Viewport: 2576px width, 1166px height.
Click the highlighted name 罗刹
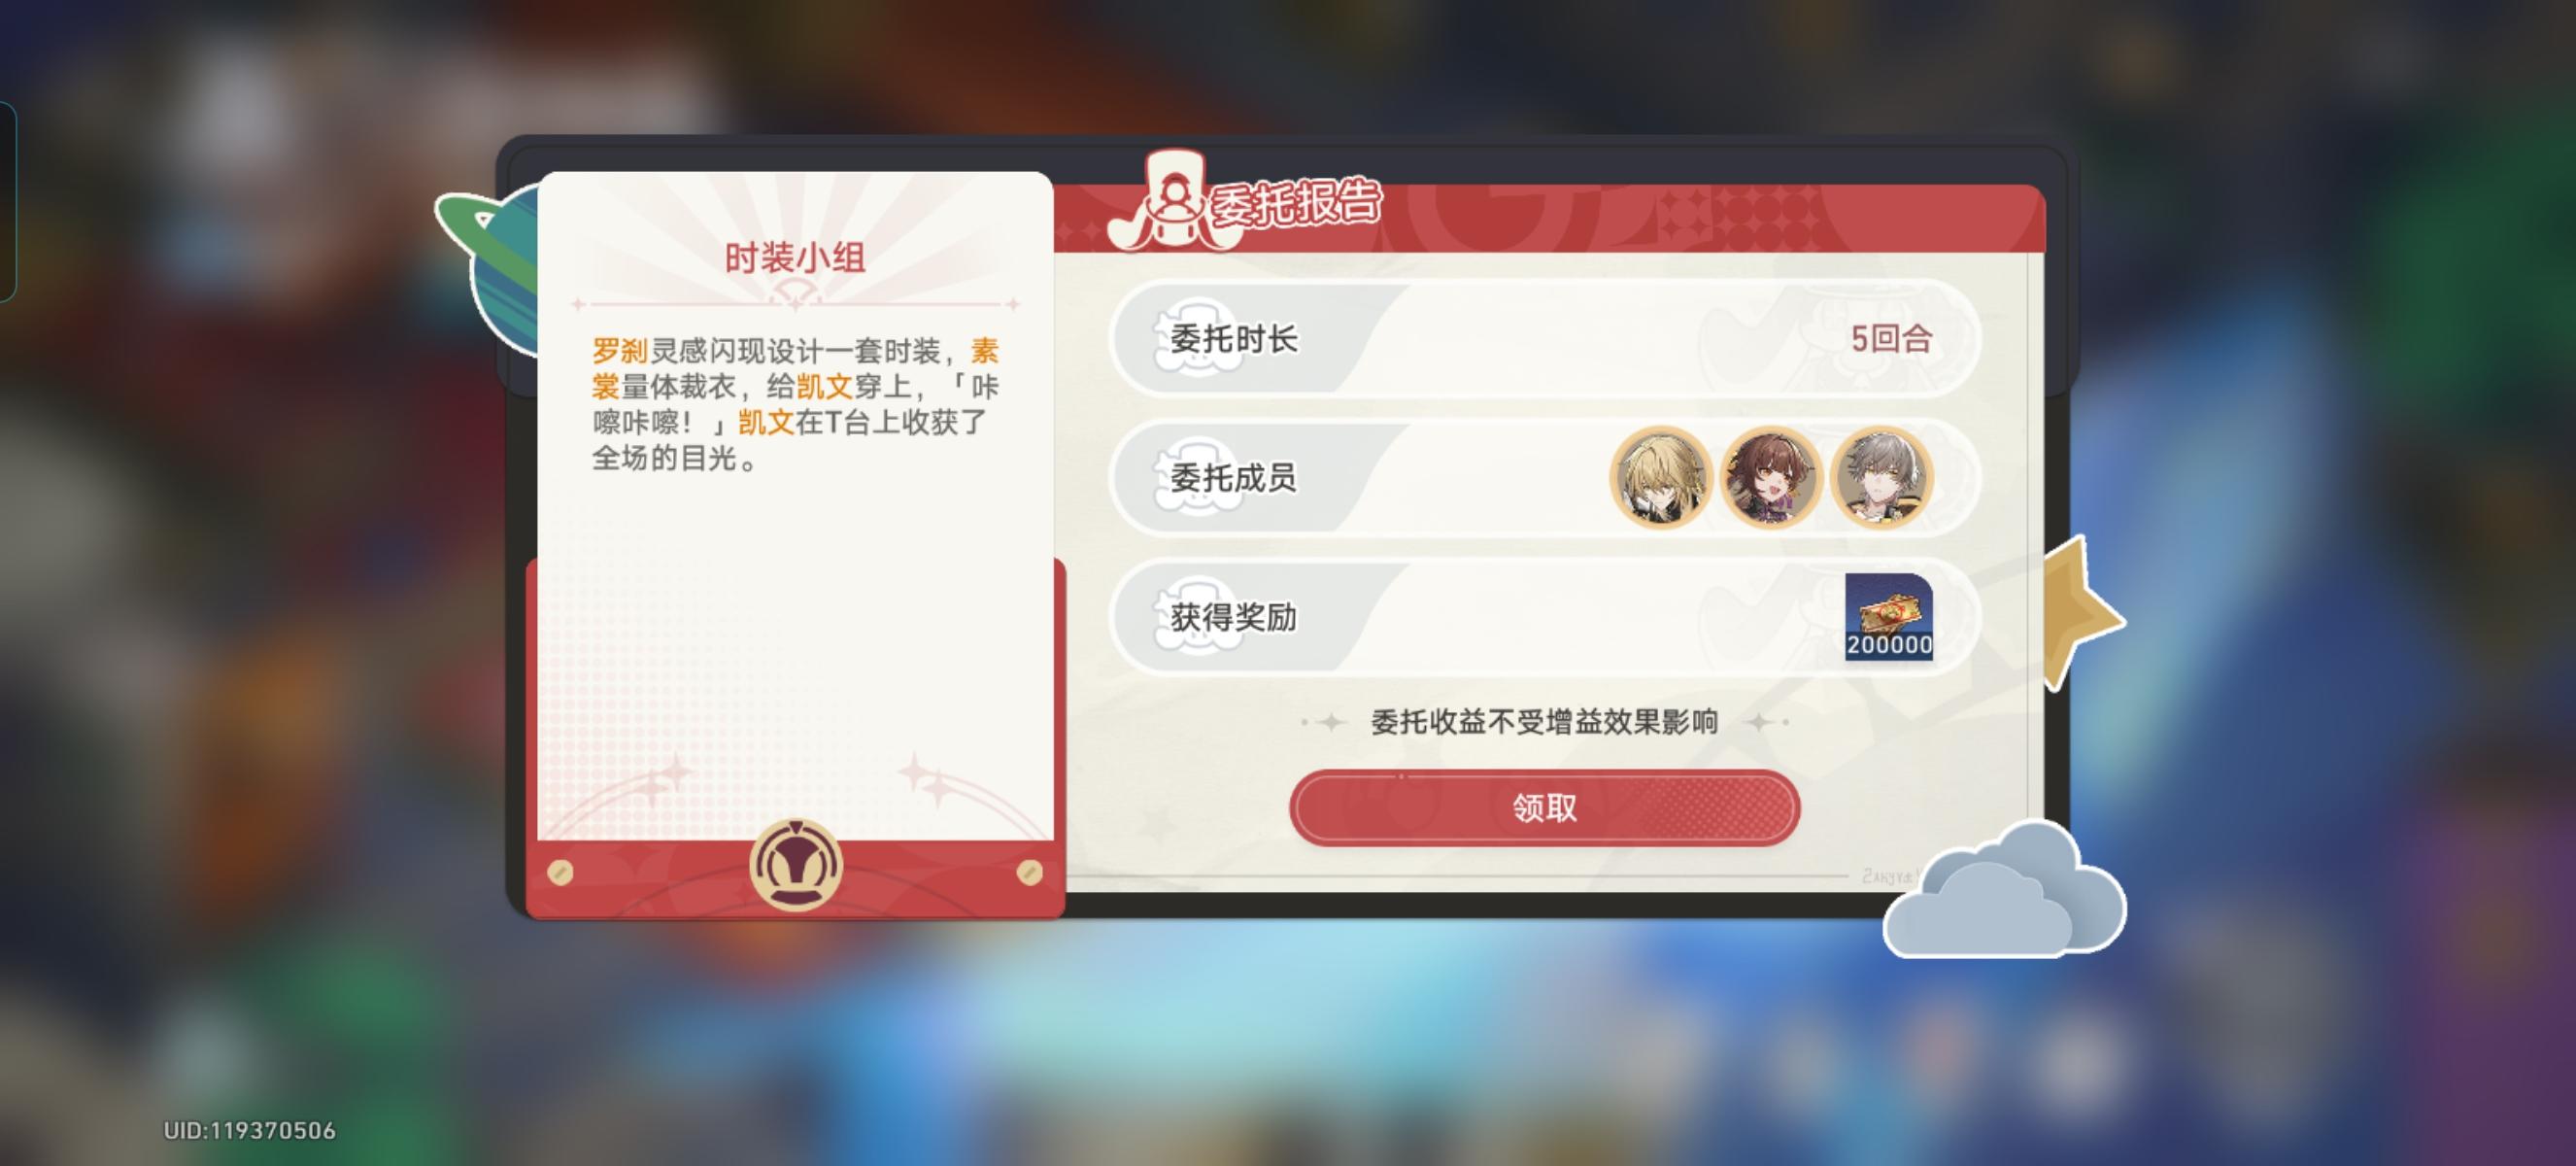point(620,351)
